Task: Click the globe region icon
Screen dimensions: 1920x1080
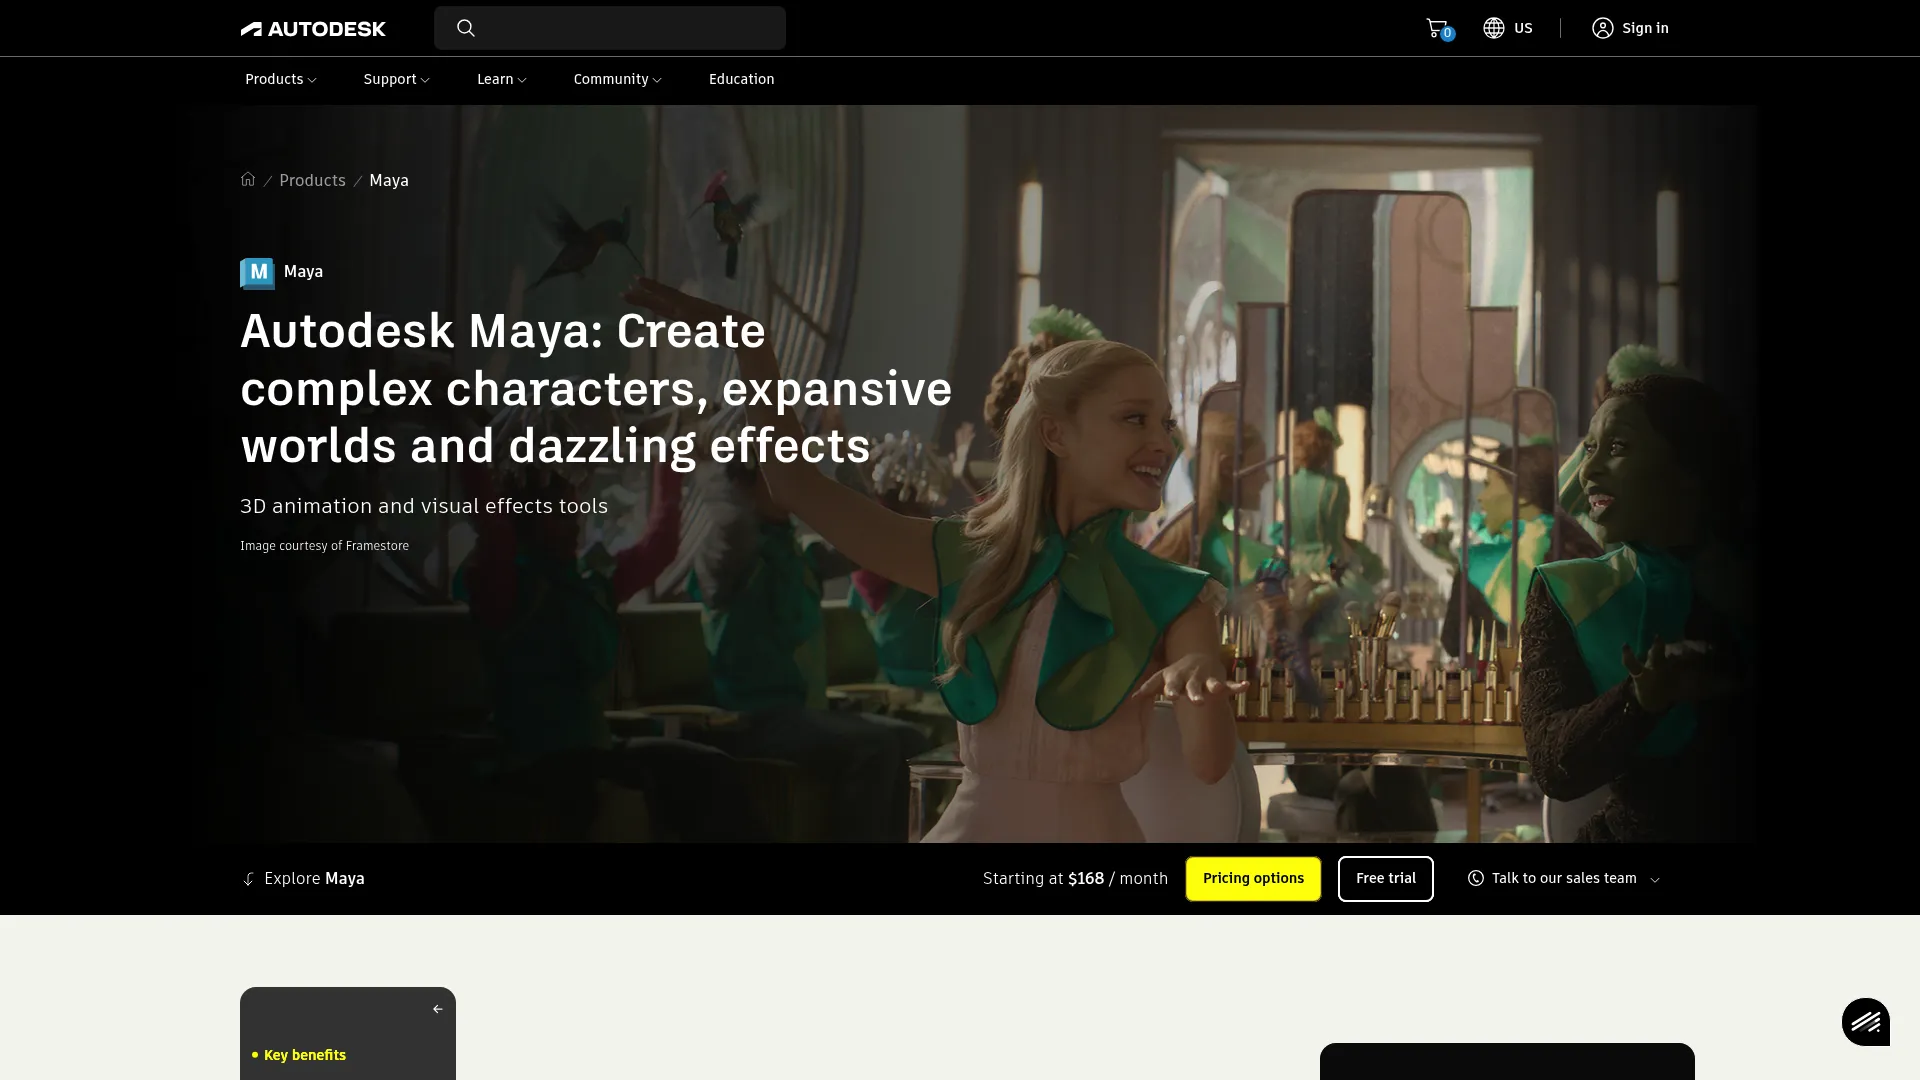Action: (1494, 28)
